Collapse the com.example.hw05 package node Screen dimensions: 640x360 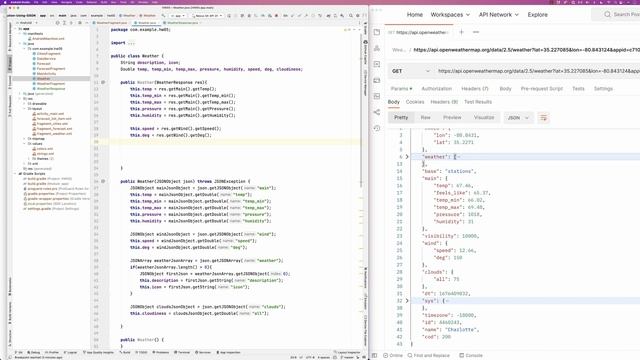point(24,49)
